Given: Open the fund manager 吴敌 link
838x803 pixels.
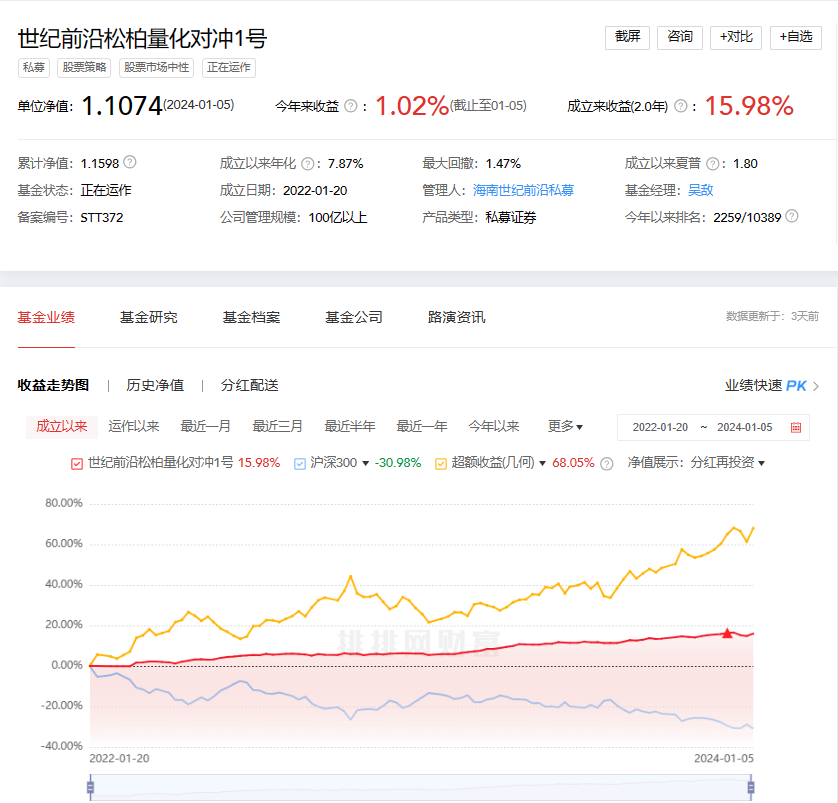Looking at the screenshot, I should 701,190.
